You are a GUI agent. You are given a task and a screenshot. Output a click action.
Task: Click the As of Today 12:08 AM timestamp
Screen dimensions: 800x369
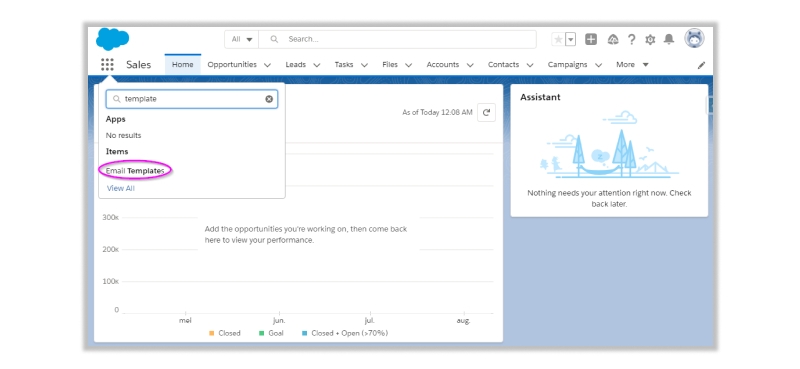click(x=437, y=113)
